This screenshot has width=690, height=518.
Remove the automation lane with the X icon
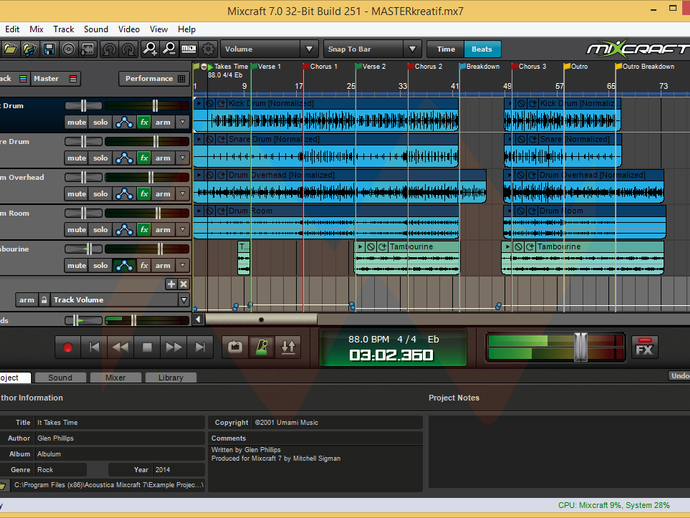tap(184, 284)
